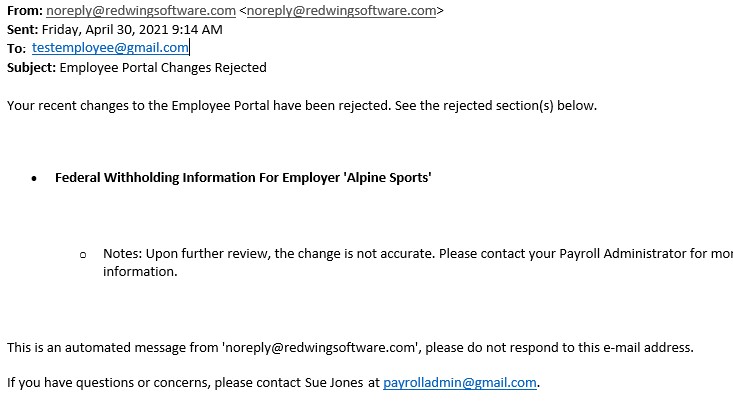Click the noreply address inside angle brackets
The width and height of the screenshot is (733, 406).
coord(341,10)
